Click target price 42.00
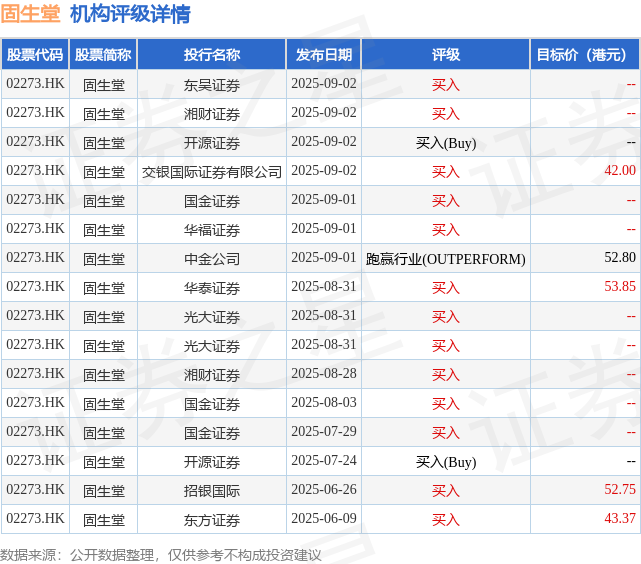 point(620,170)
